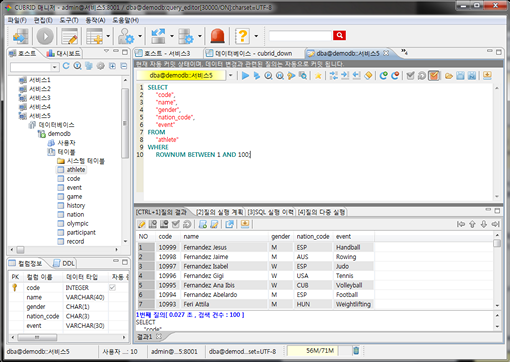
Task: Switch to the [4] multi-query execution tab
Action: click(x=321, y=212)
